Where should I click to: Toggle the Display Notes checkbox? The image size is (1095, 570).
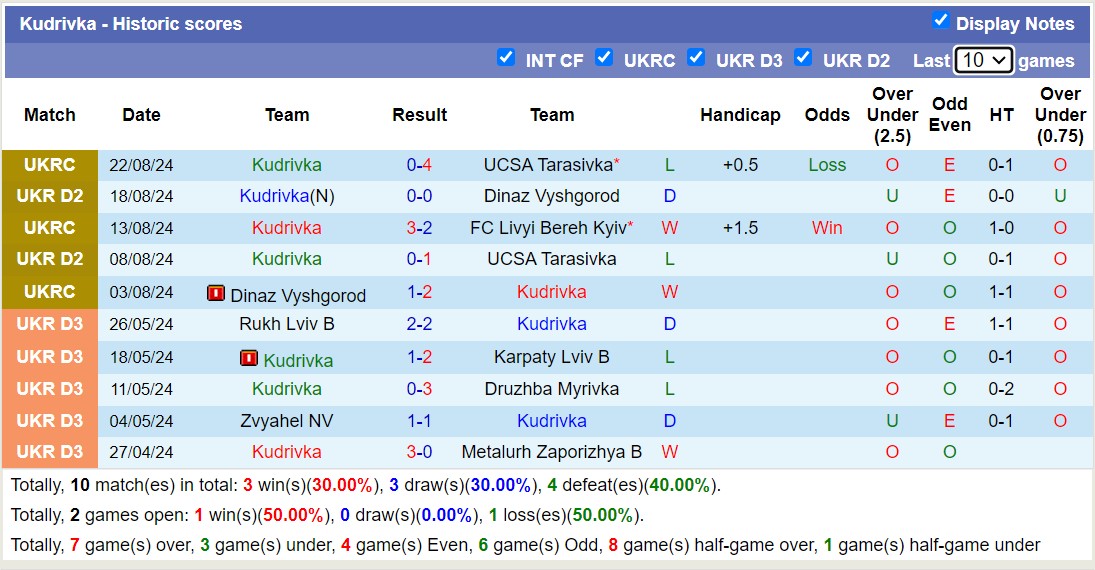[940, 21]
